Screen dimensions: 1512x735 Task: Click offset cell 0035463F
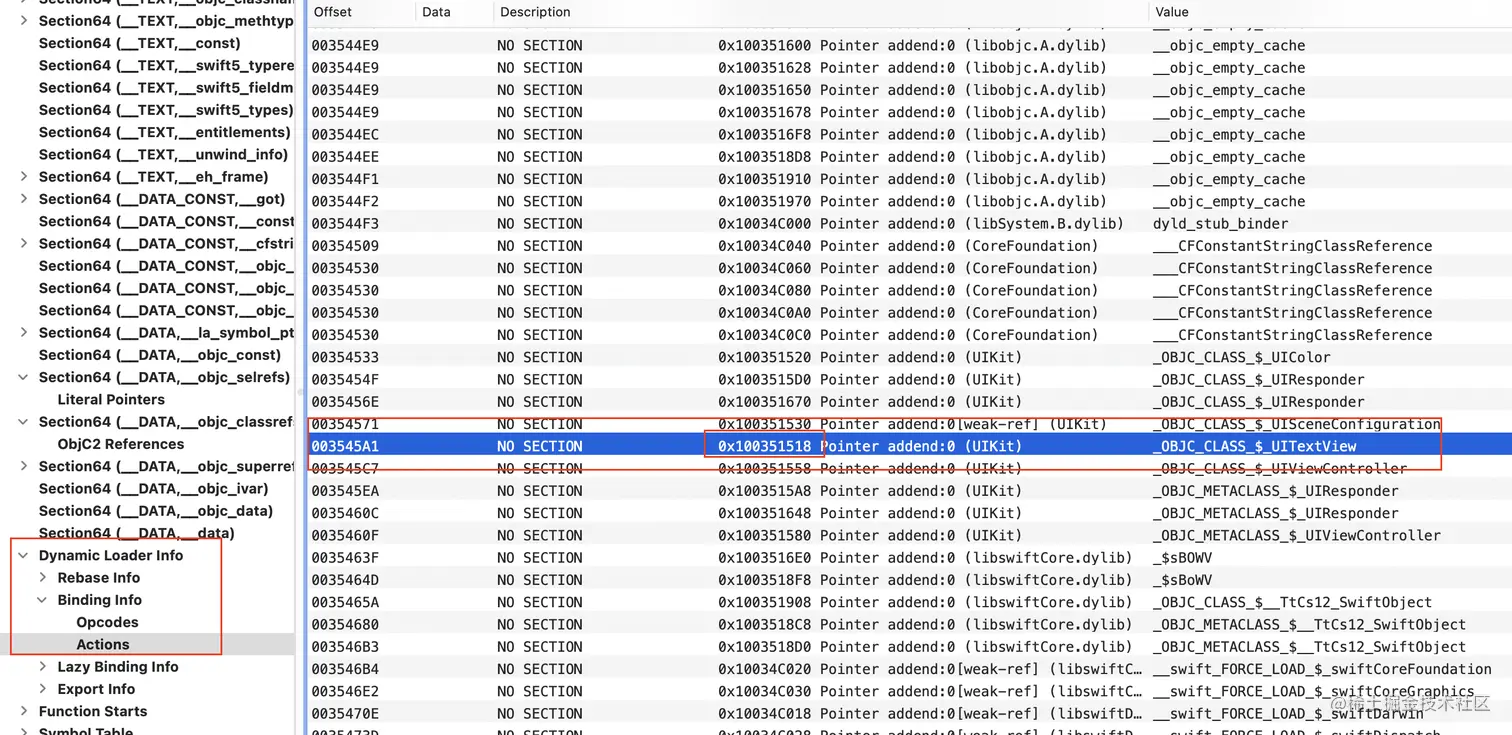pyautogui.click(x=345, y=557)
